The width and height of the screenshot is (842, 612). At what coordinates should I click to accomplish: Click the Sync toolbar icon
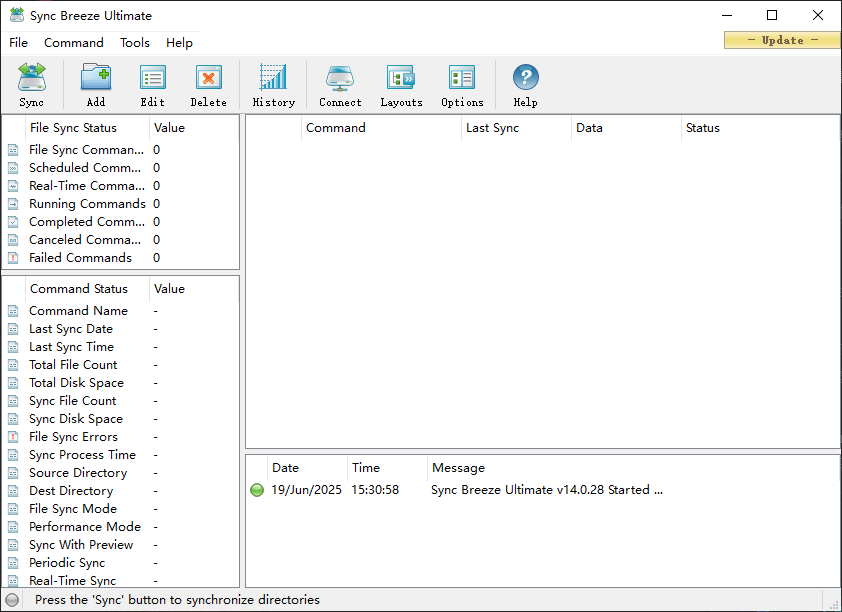[32, 85]
